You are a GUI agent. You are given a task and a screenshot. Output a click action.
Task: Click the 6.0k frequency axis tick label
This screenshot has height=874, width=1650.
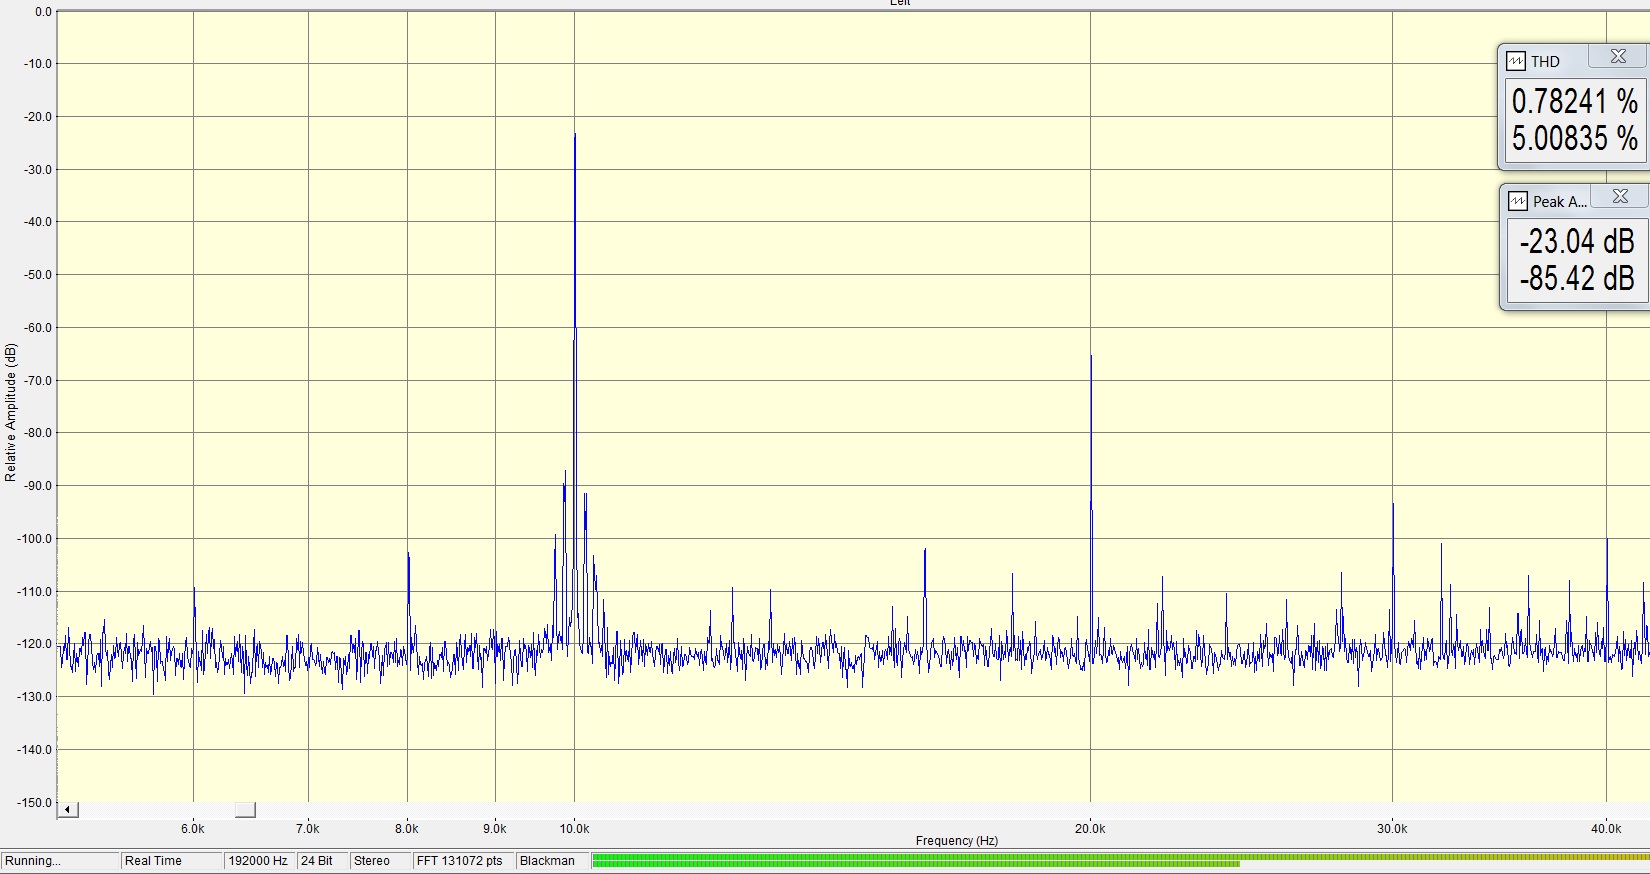(193, 828)
